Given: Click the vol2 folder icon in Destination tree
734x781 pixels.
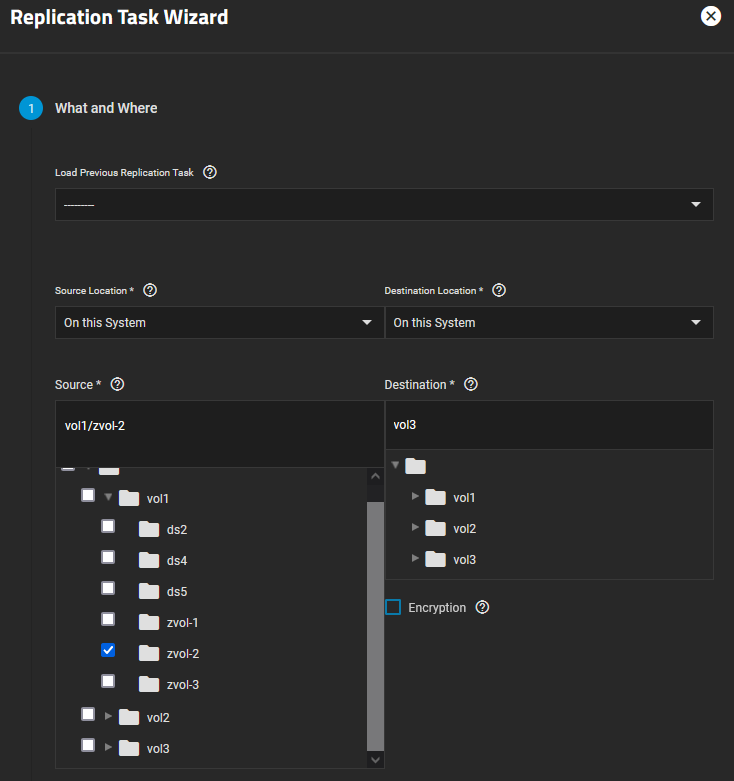Looking at the screenshot, I should (x=435, y=528).
